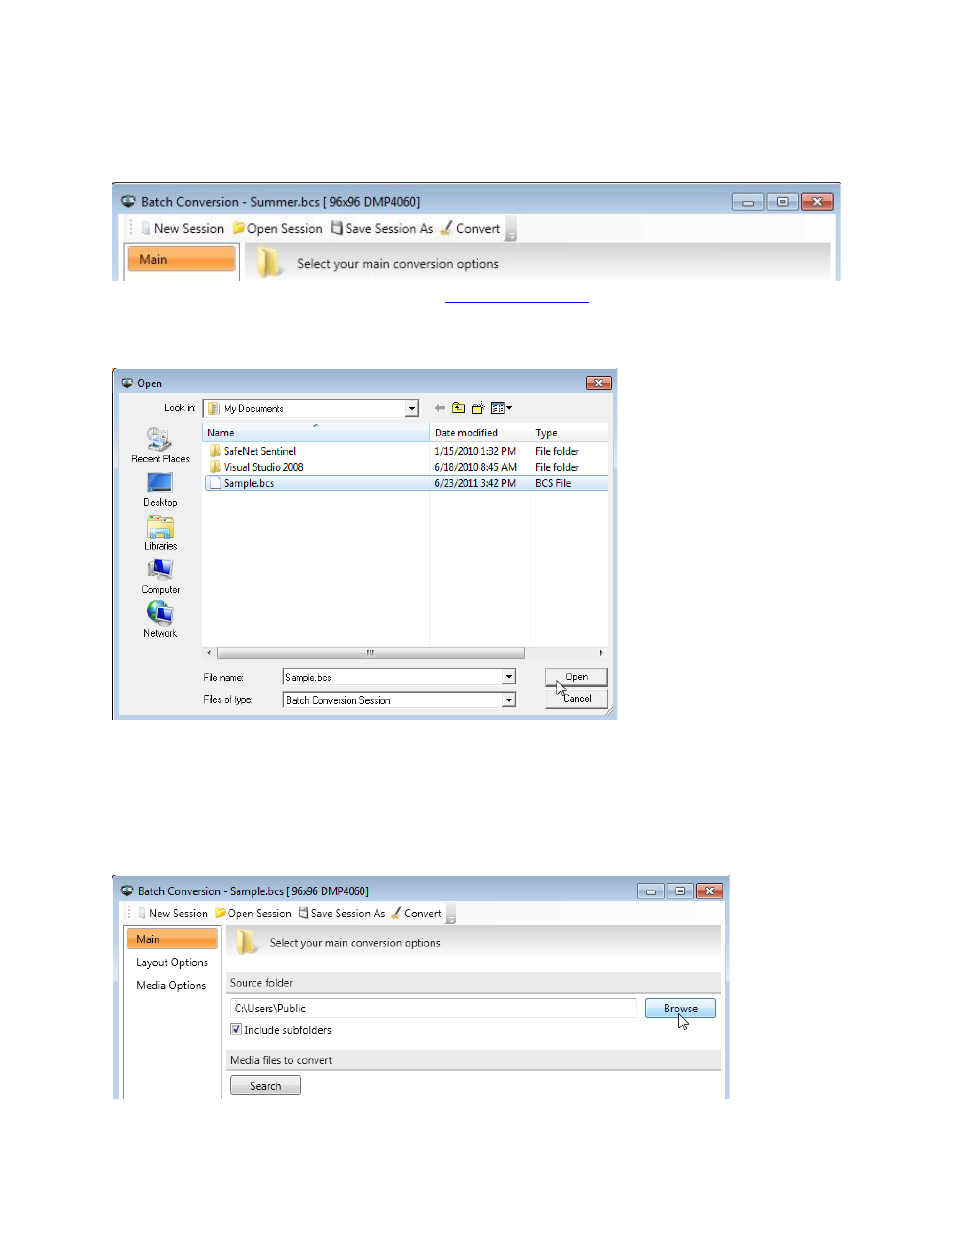Click the Up One Level folder icon
954x1235 pixels.
[x=458, y=408]
